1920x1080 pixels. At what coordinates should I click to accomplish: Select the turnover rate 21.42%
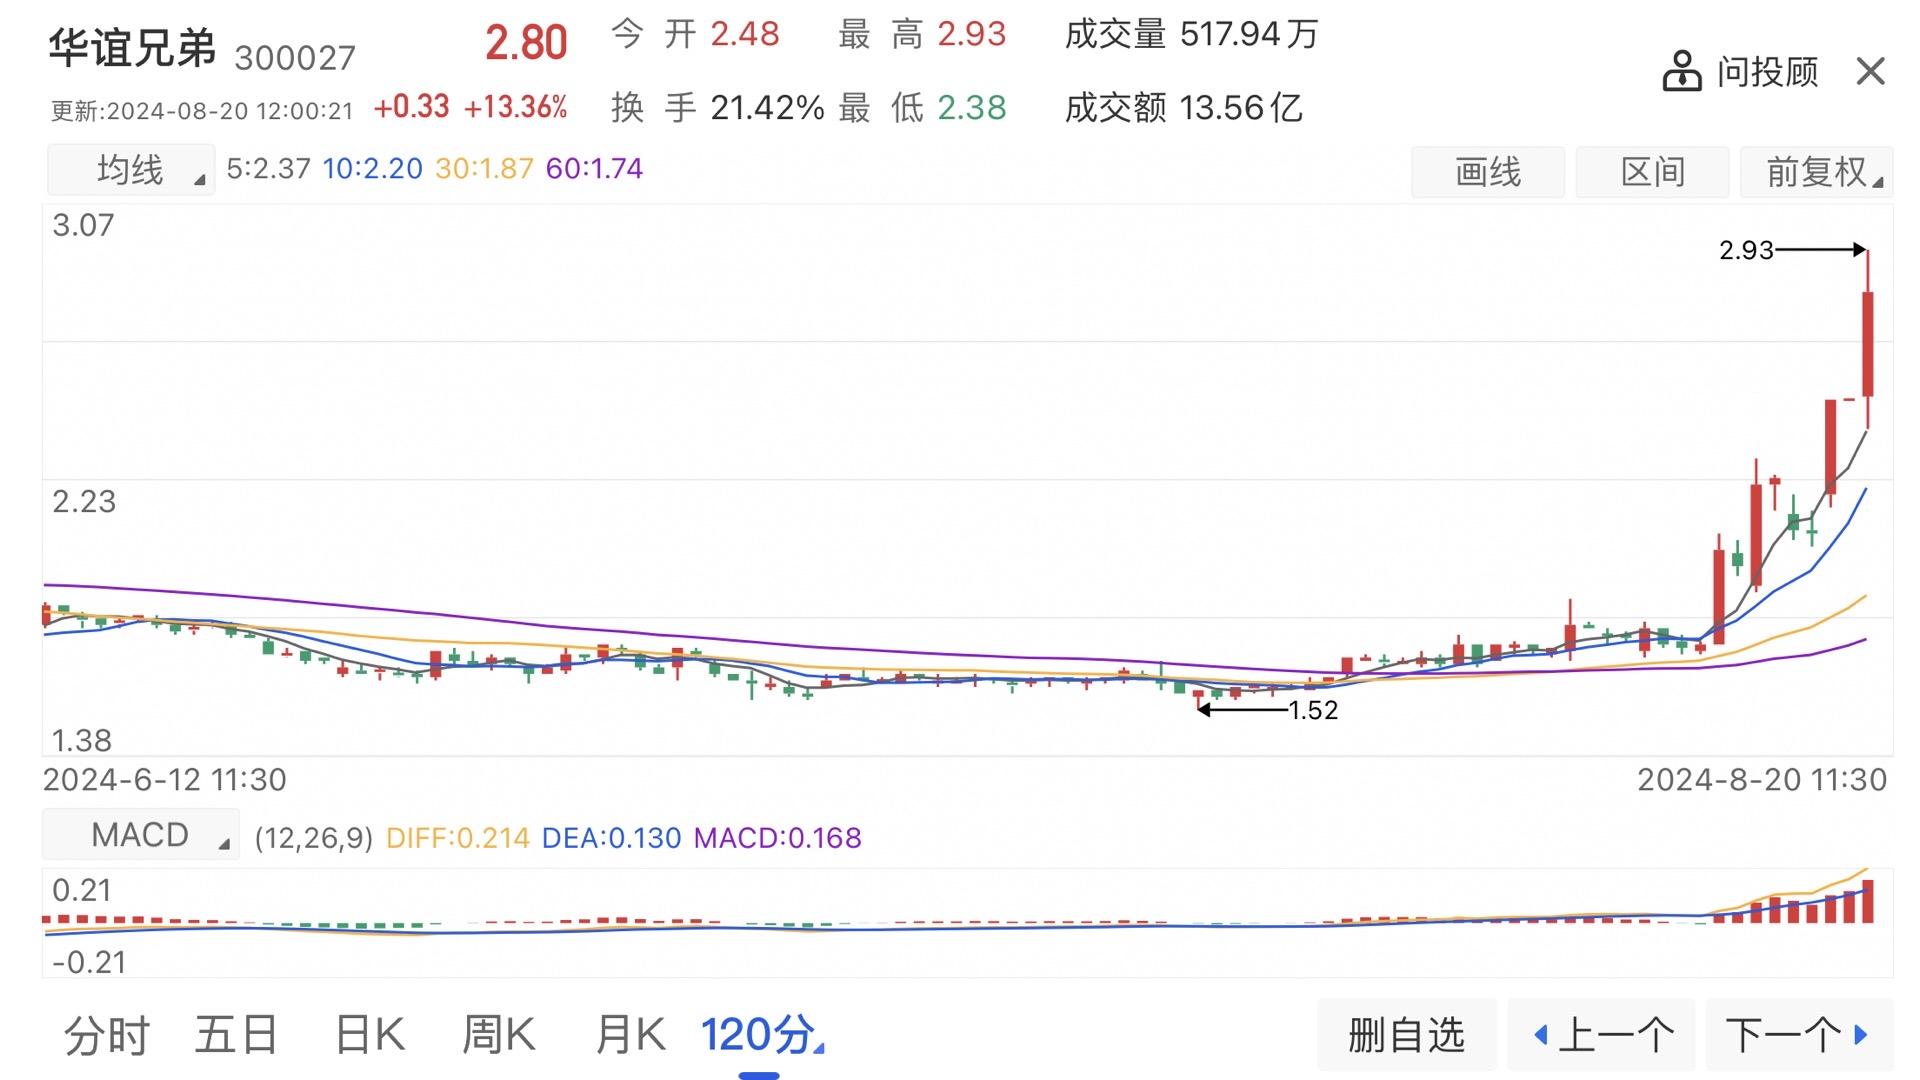(767, 107)
